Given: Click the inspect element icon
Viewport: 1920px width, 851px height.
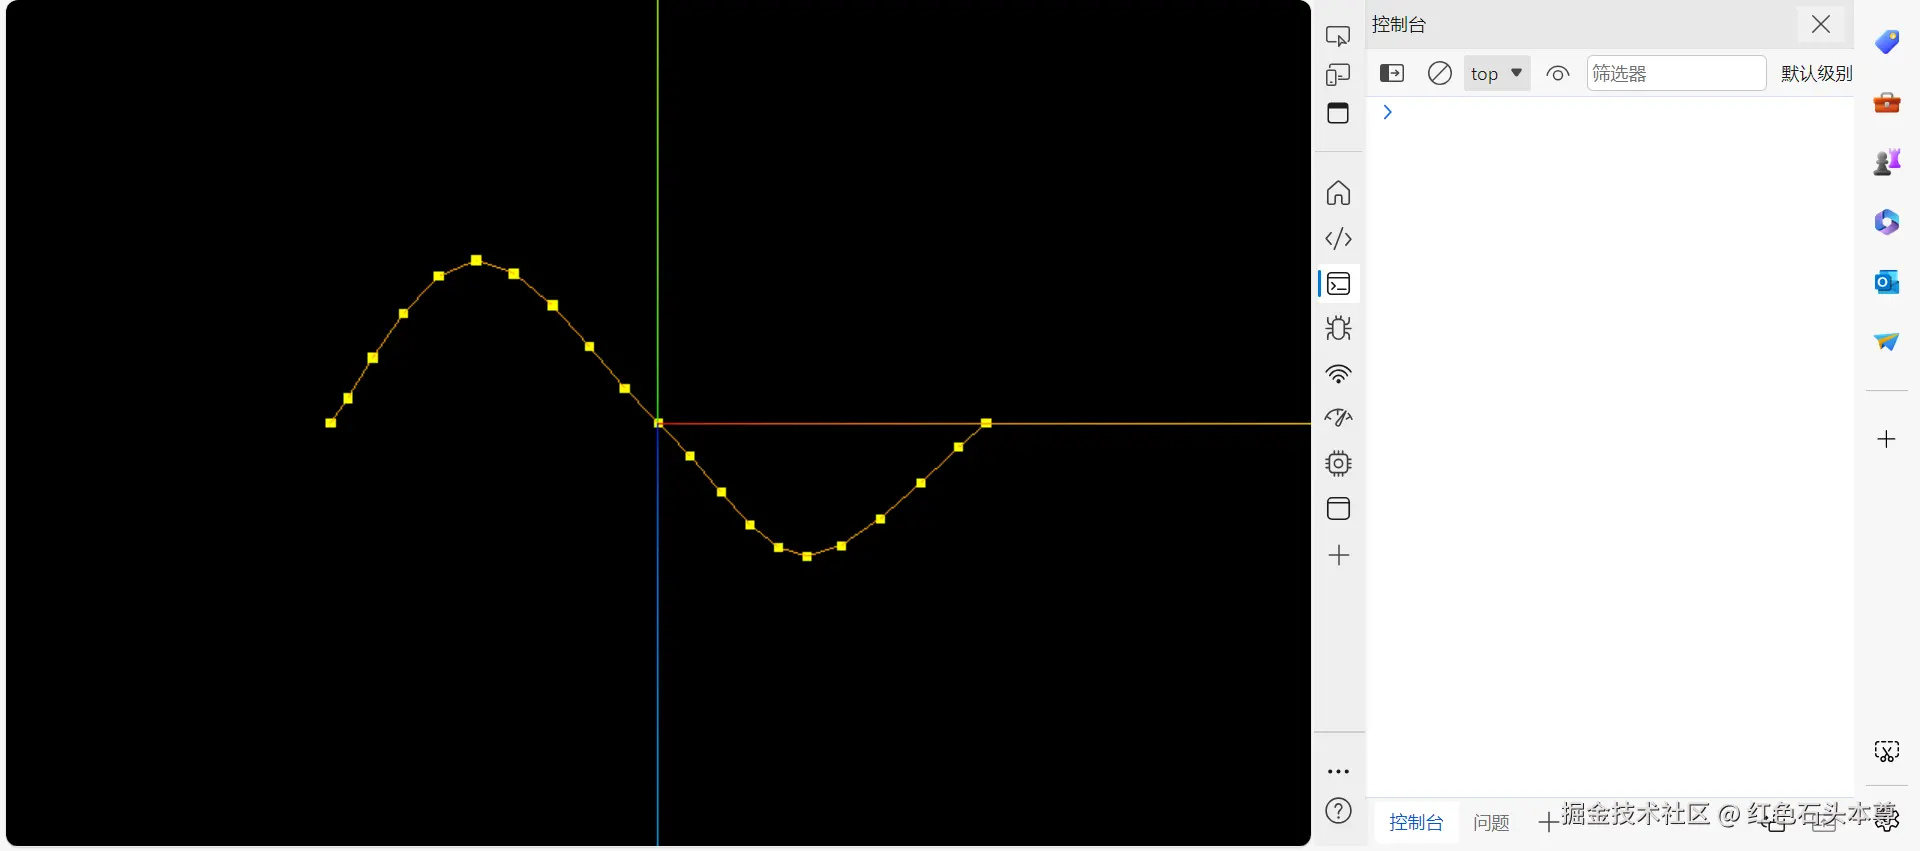Looking at the screenshot, I should click(1338, 36).
